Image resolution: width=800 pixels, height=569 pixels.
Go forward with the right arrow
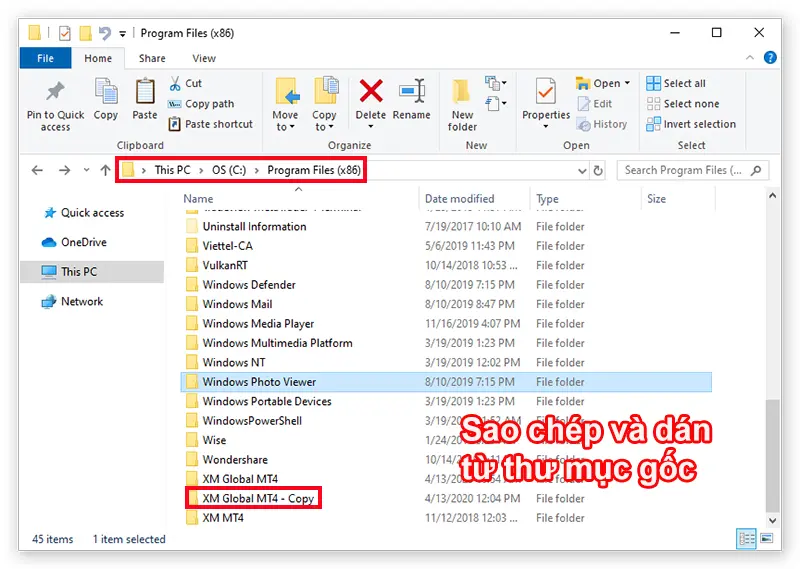click(x=64, y=170)
